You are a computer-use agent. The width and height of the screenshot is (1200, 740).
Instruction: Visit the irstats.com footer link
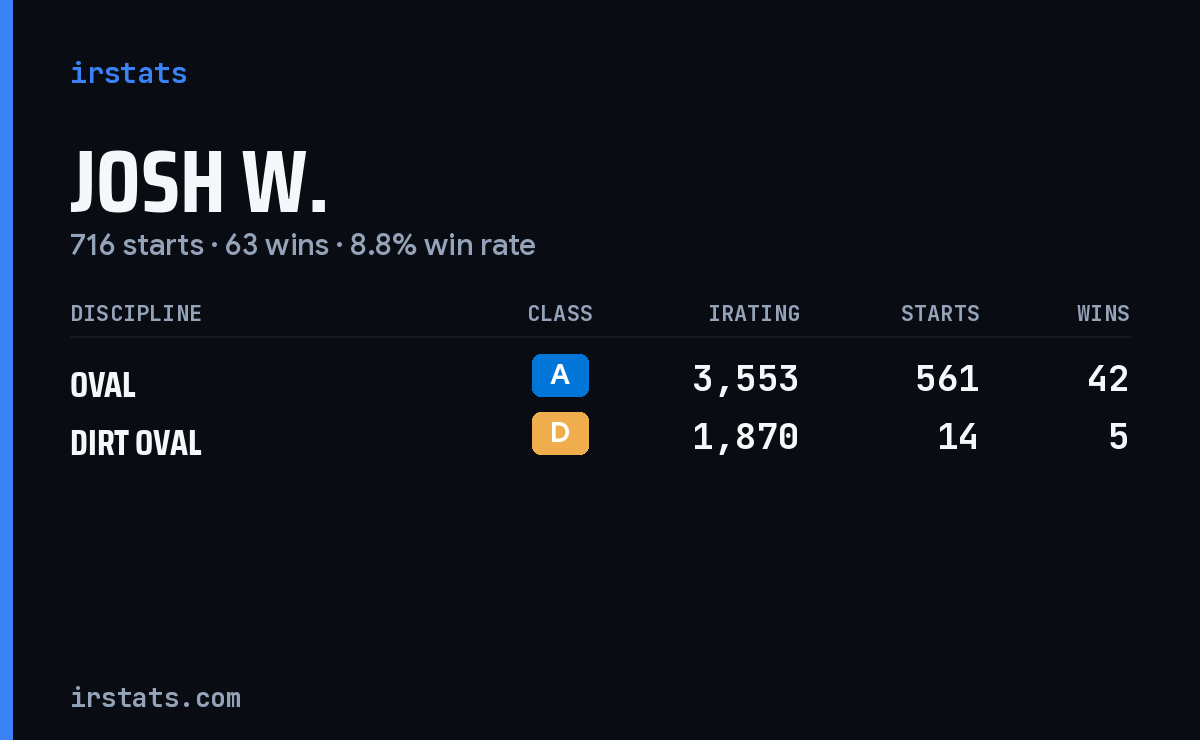(155, 698)
